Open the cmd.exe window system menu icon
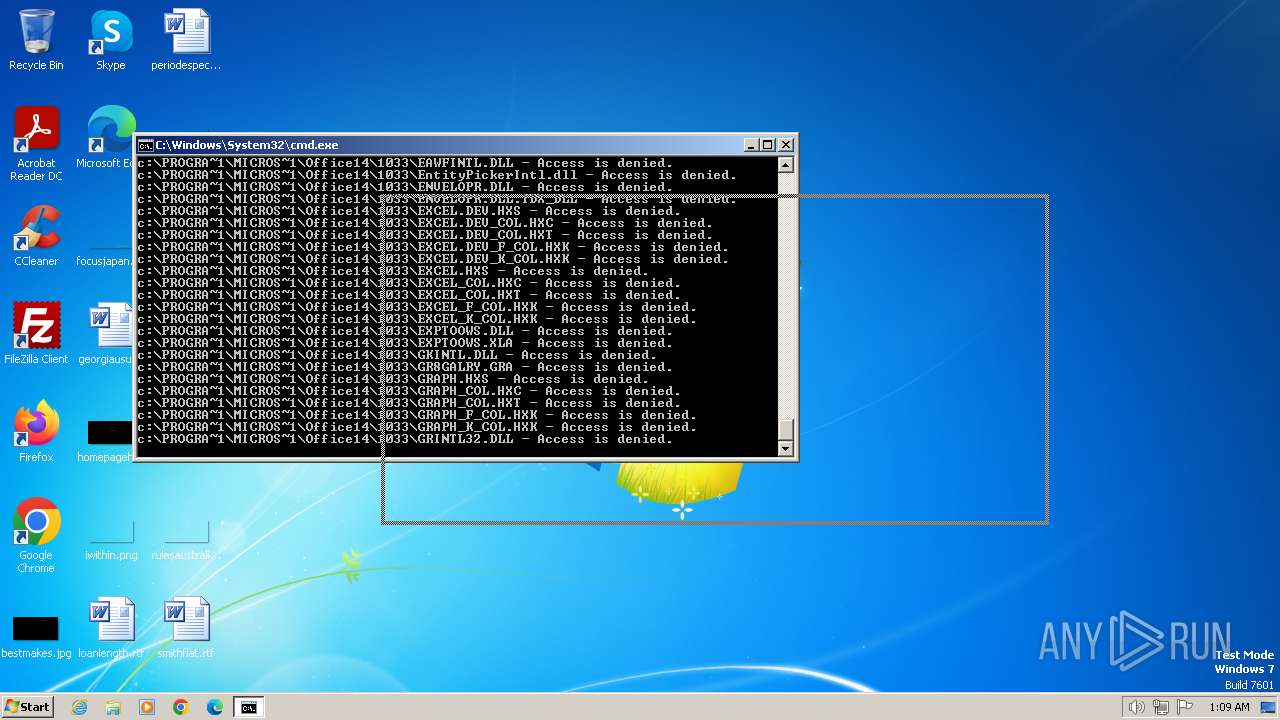Screen dimensions: 1280x720 coord(146,145)
